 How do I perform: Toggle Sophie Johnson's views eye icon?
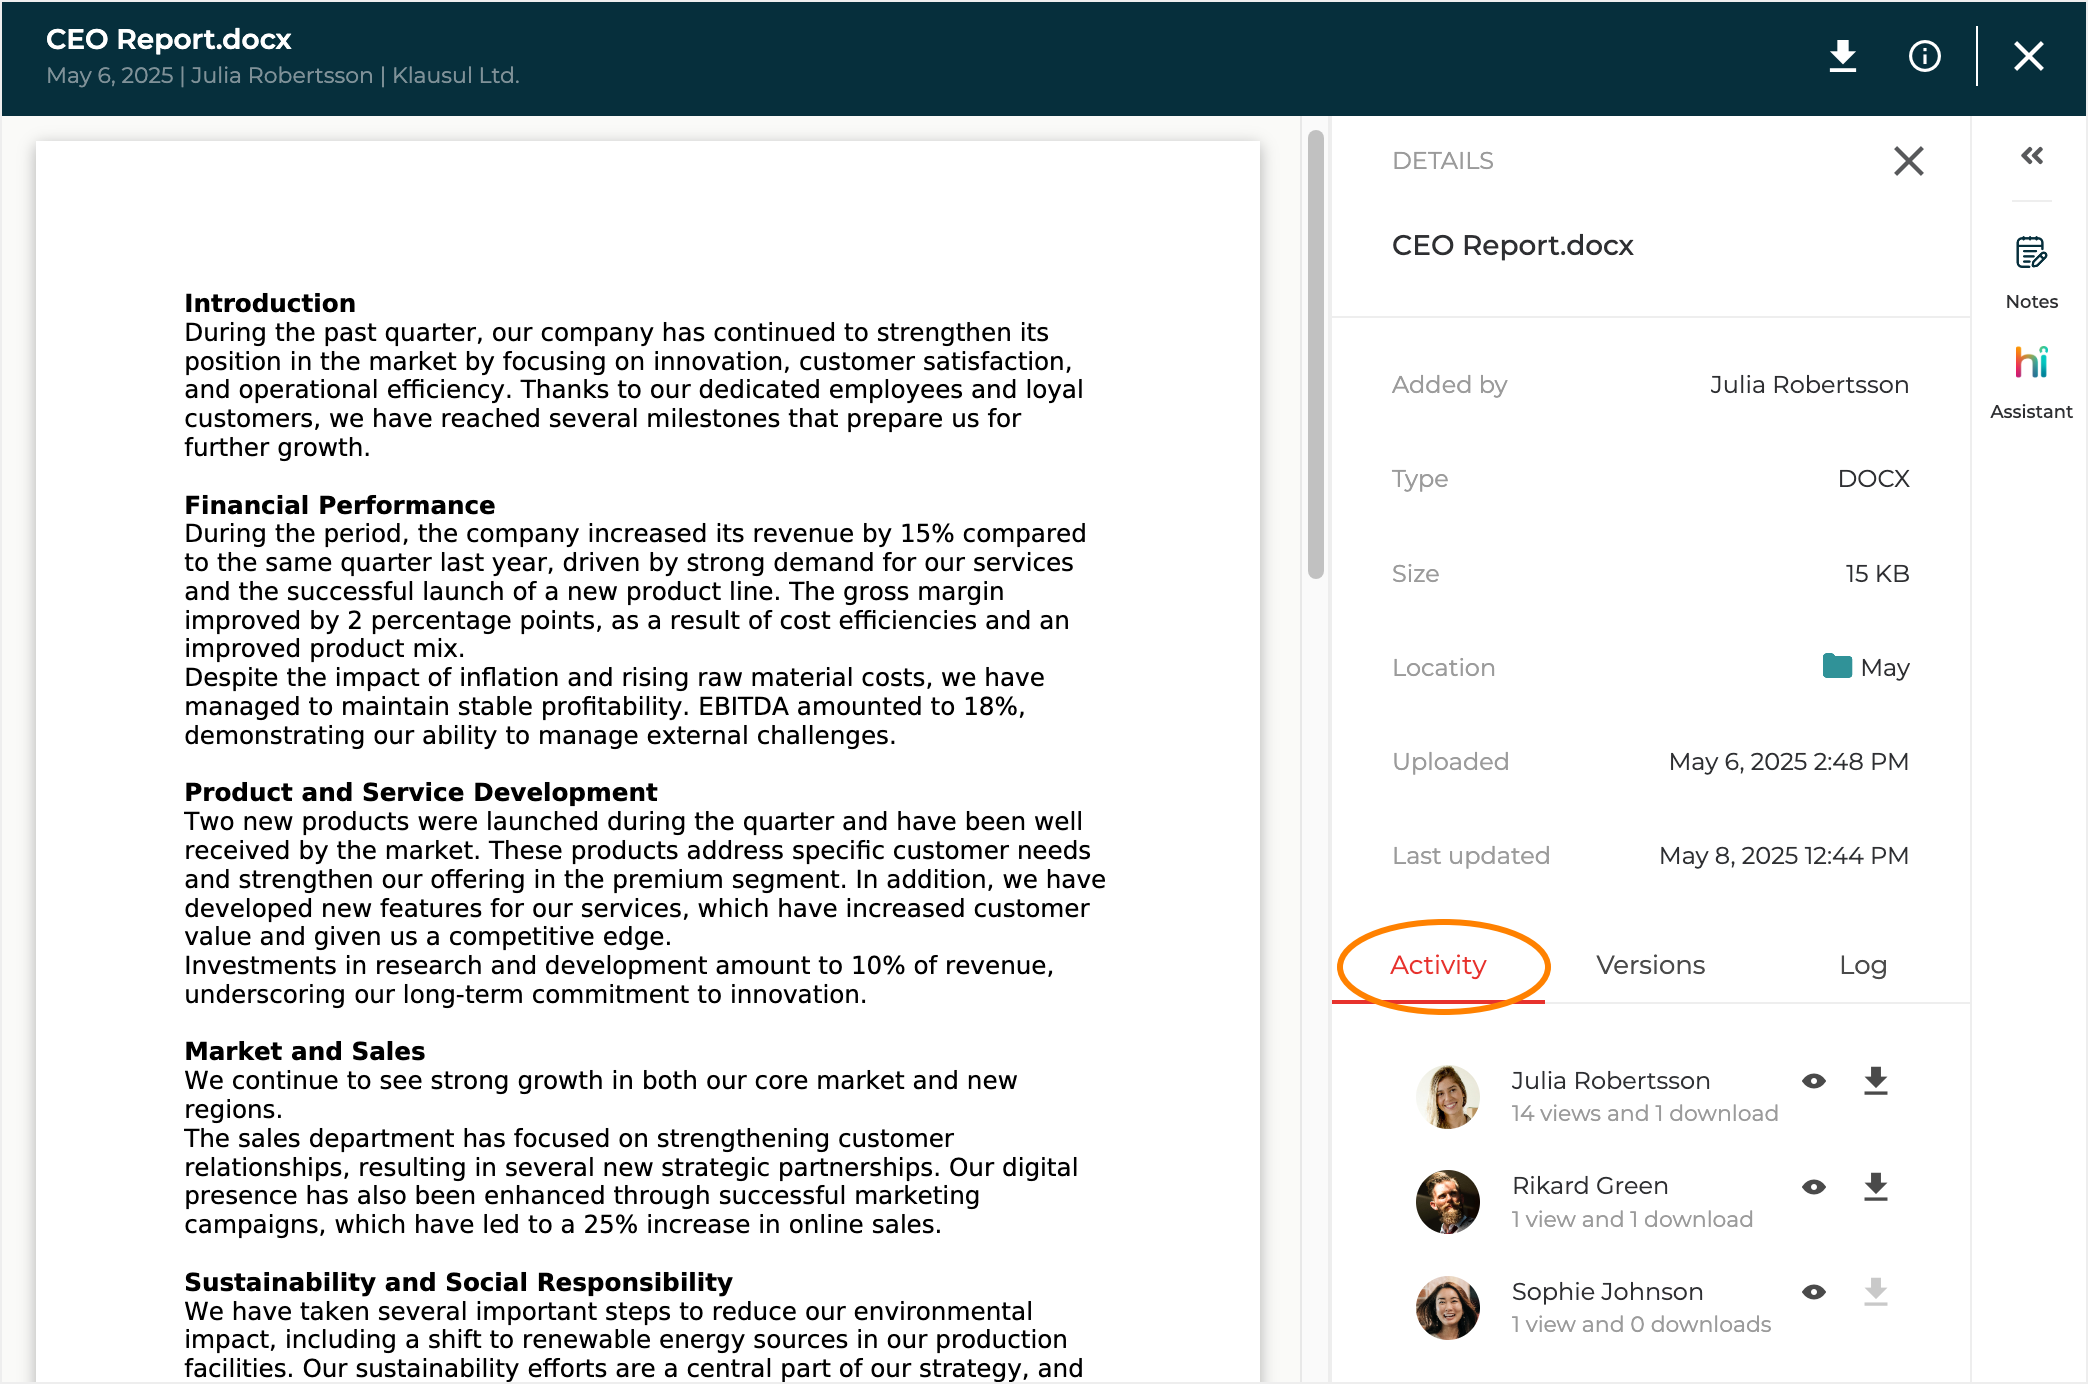(x=1814, y=1292)
